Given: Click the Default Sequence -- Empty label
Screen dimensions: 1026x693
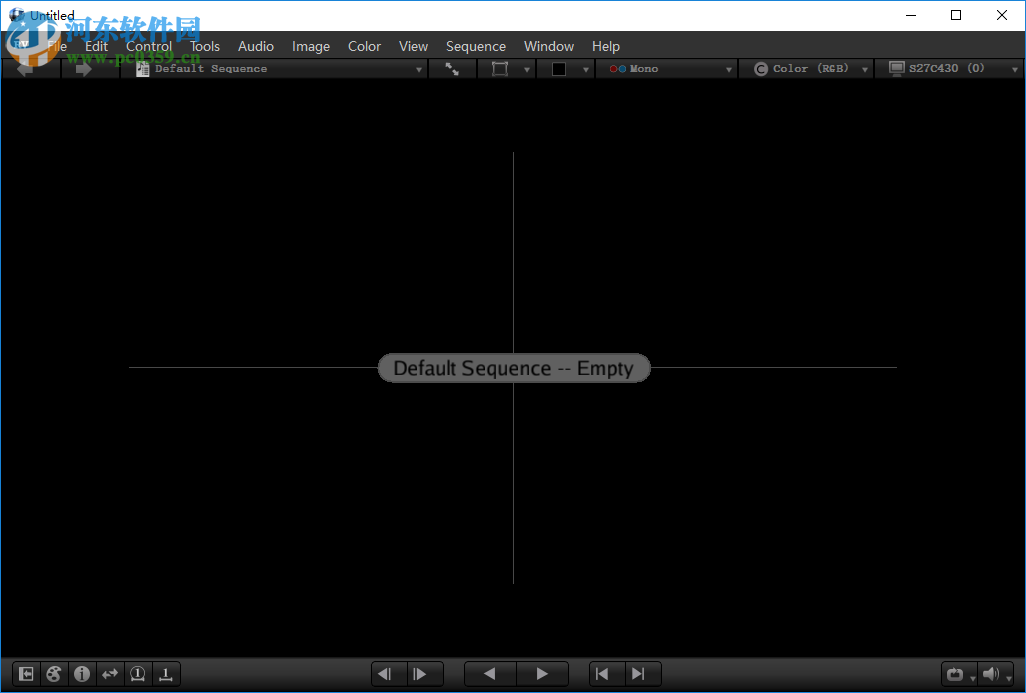Looking at the screenshot, I should (514, 368).
